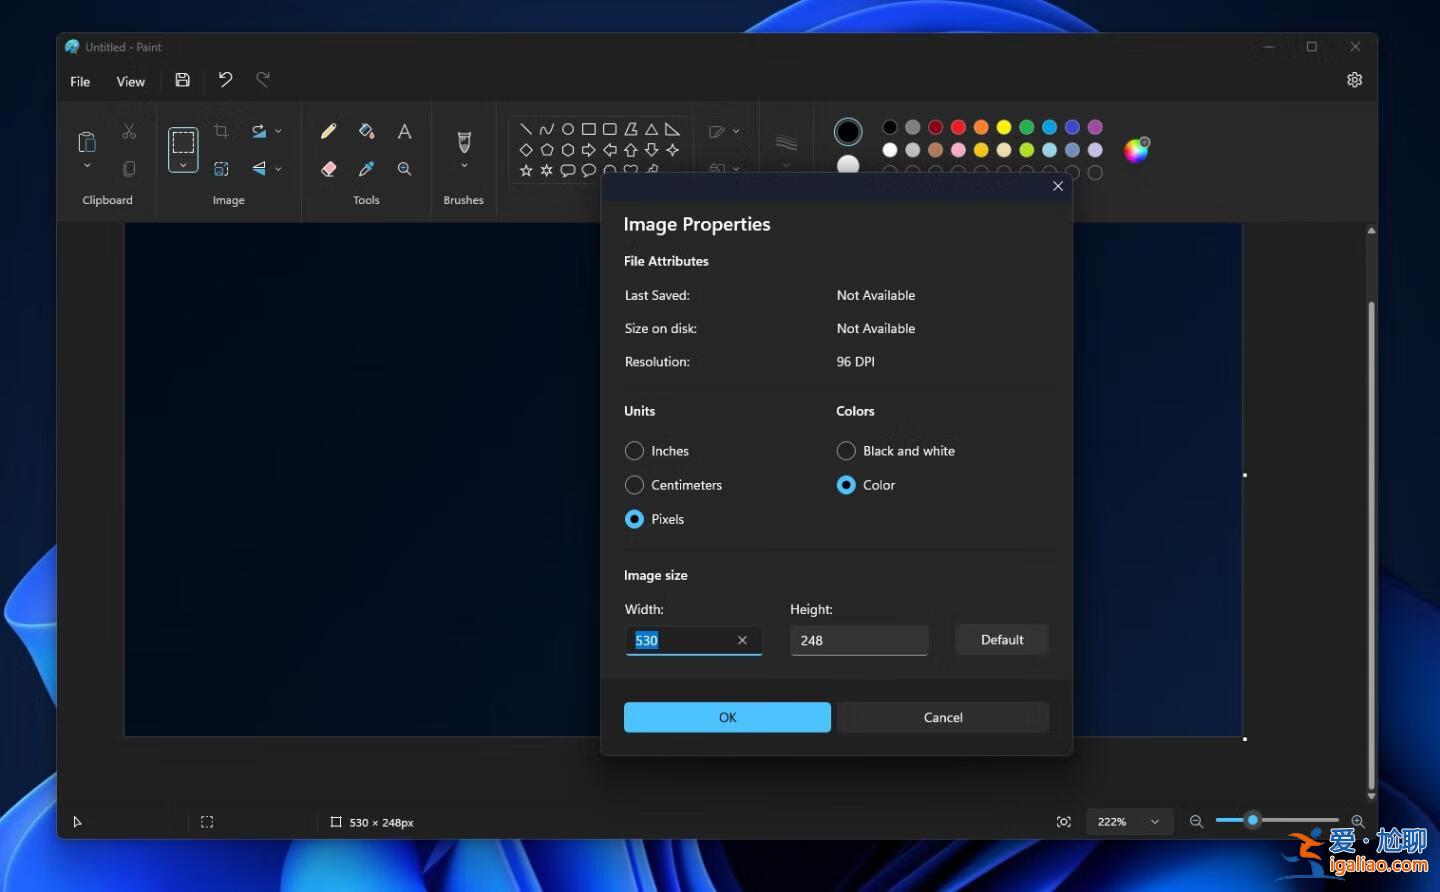
Task: Click the Crop image icon
Action: point(221,130)
